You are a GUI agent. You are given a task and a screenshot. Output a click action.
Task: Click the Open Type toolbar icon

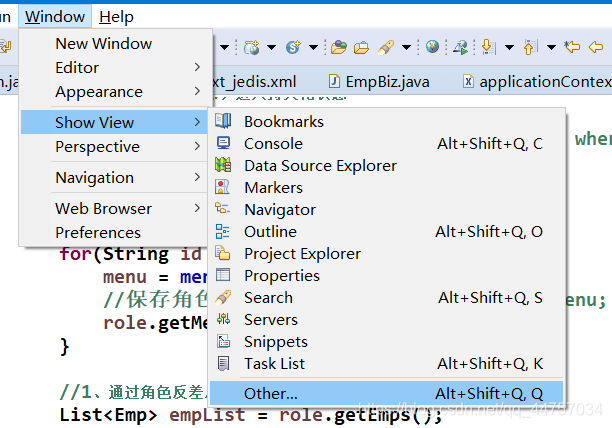coord(339,47)
